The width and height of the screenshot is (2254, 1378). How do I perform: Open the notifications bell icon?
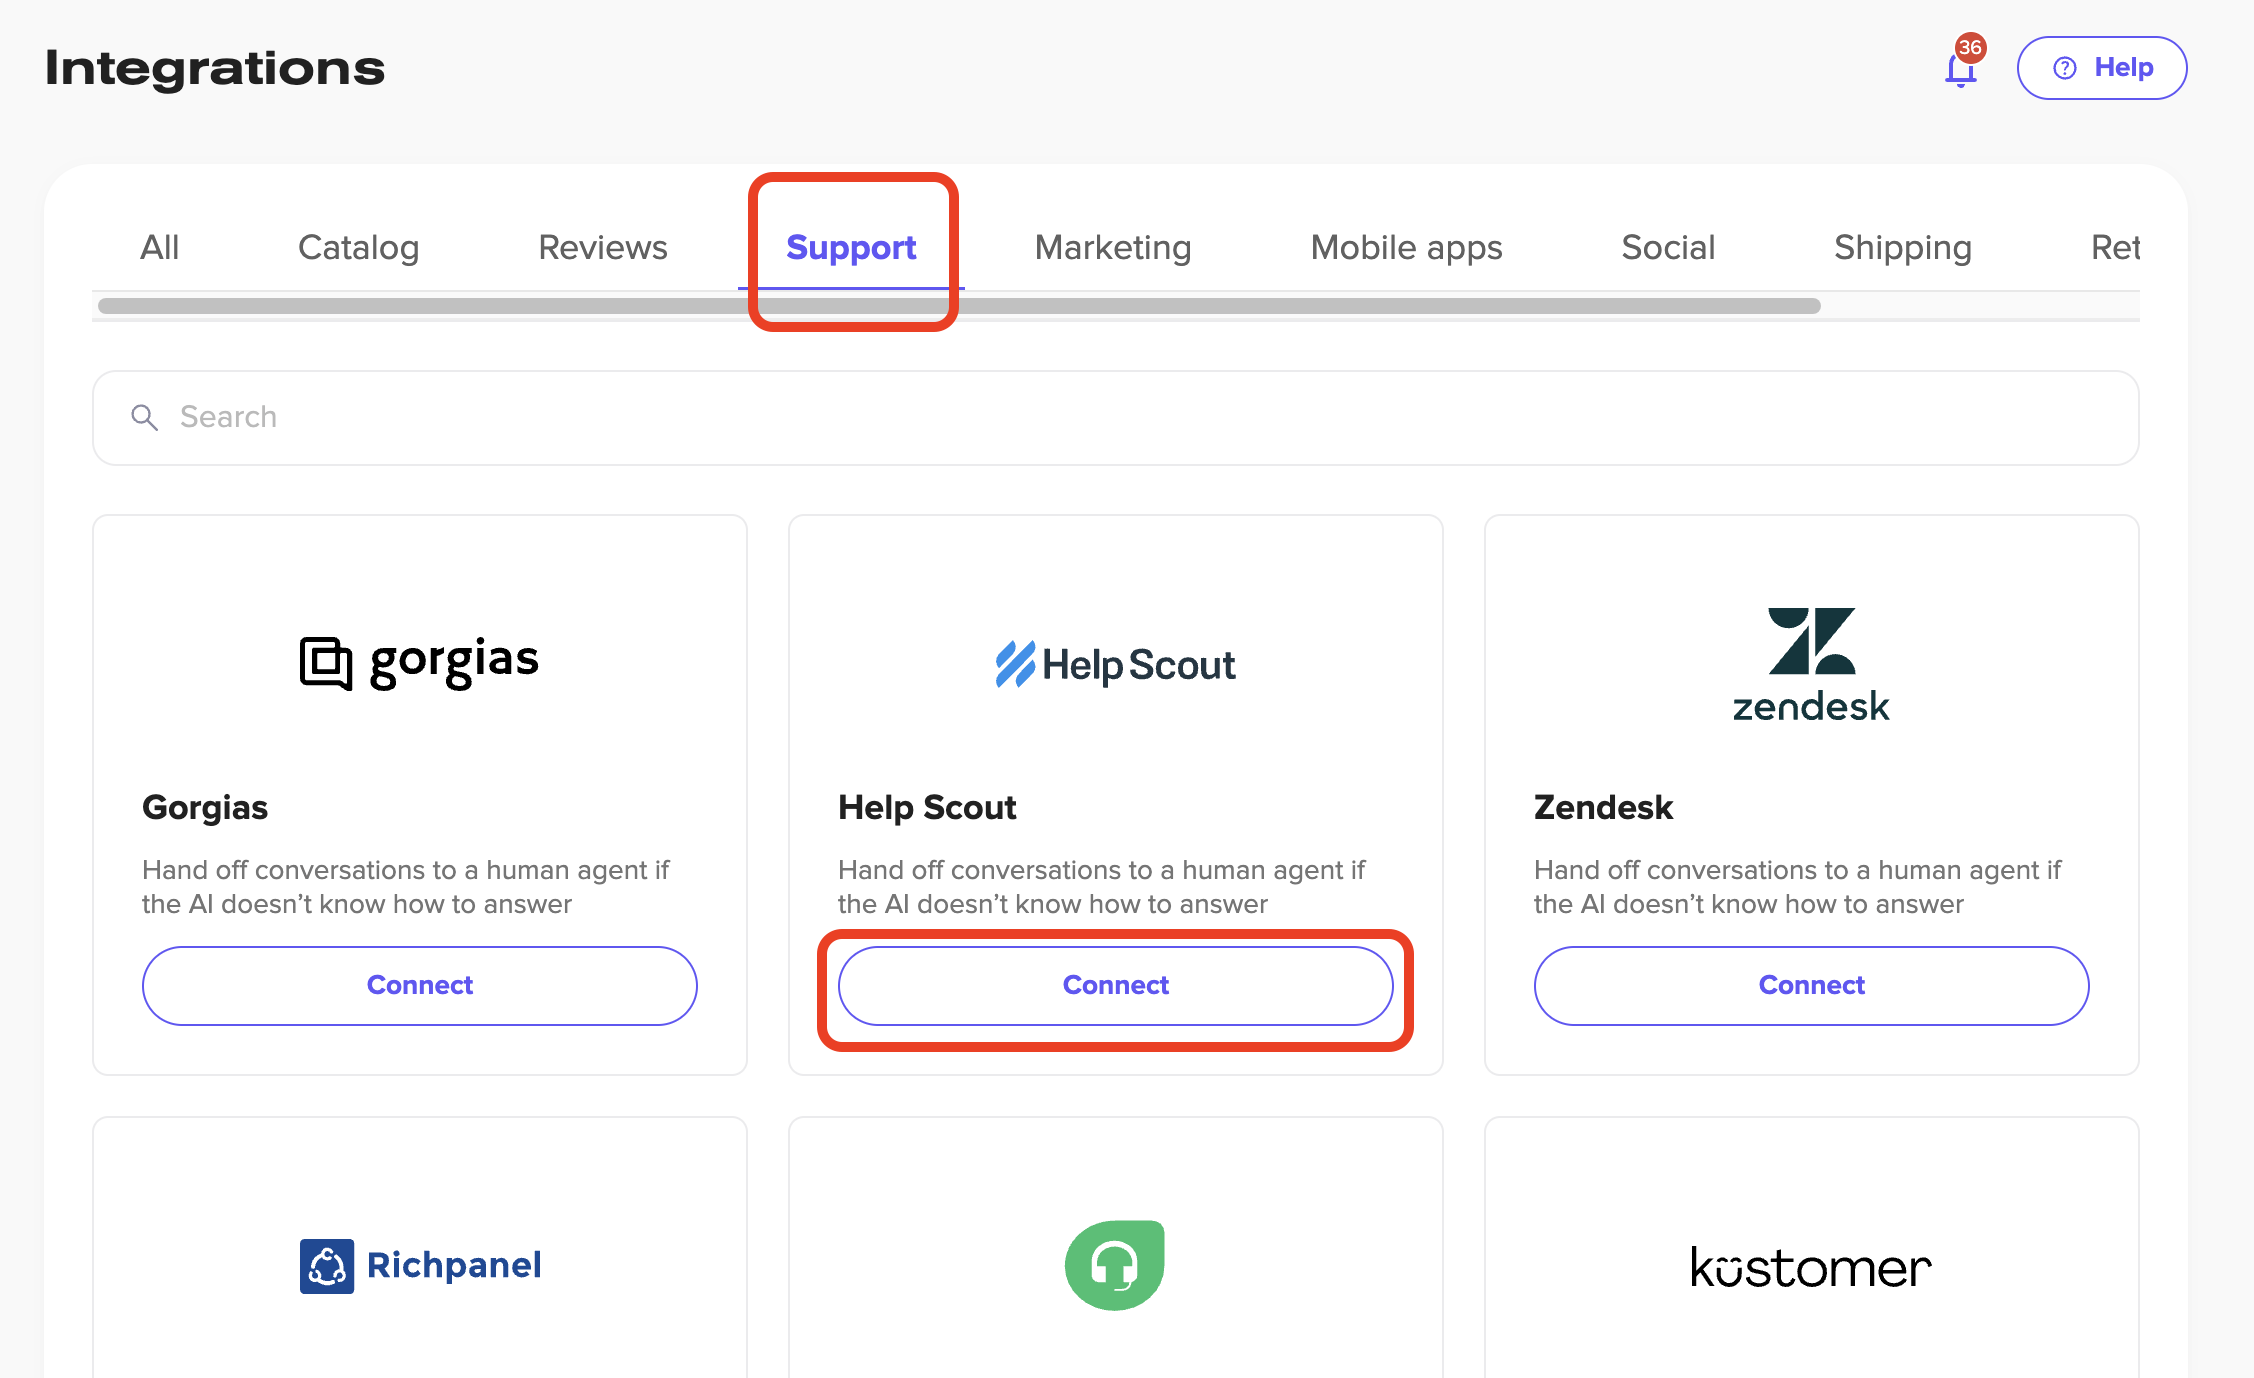point(1961,69)
